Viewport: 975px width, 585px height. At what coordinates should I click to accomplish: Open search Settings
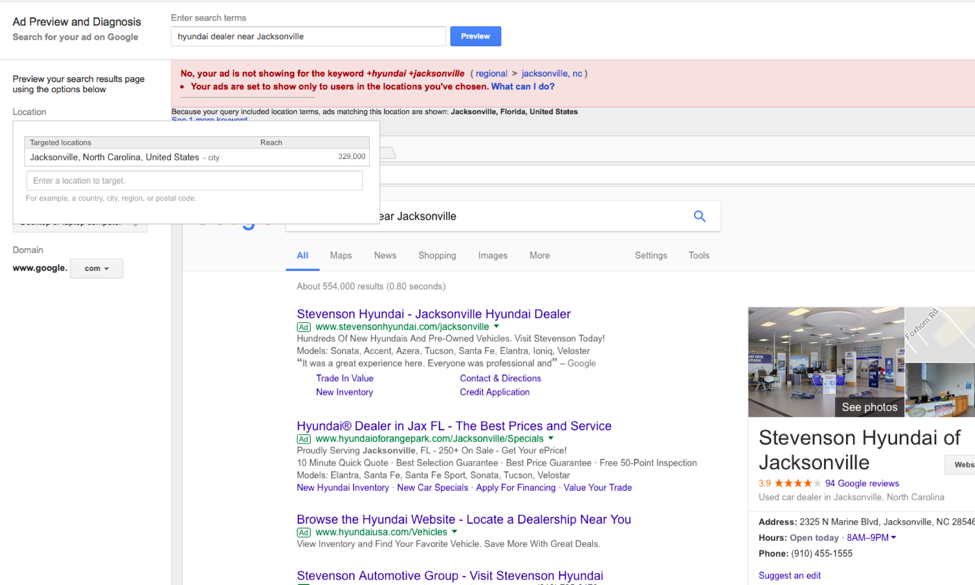(x=650, y=256)
